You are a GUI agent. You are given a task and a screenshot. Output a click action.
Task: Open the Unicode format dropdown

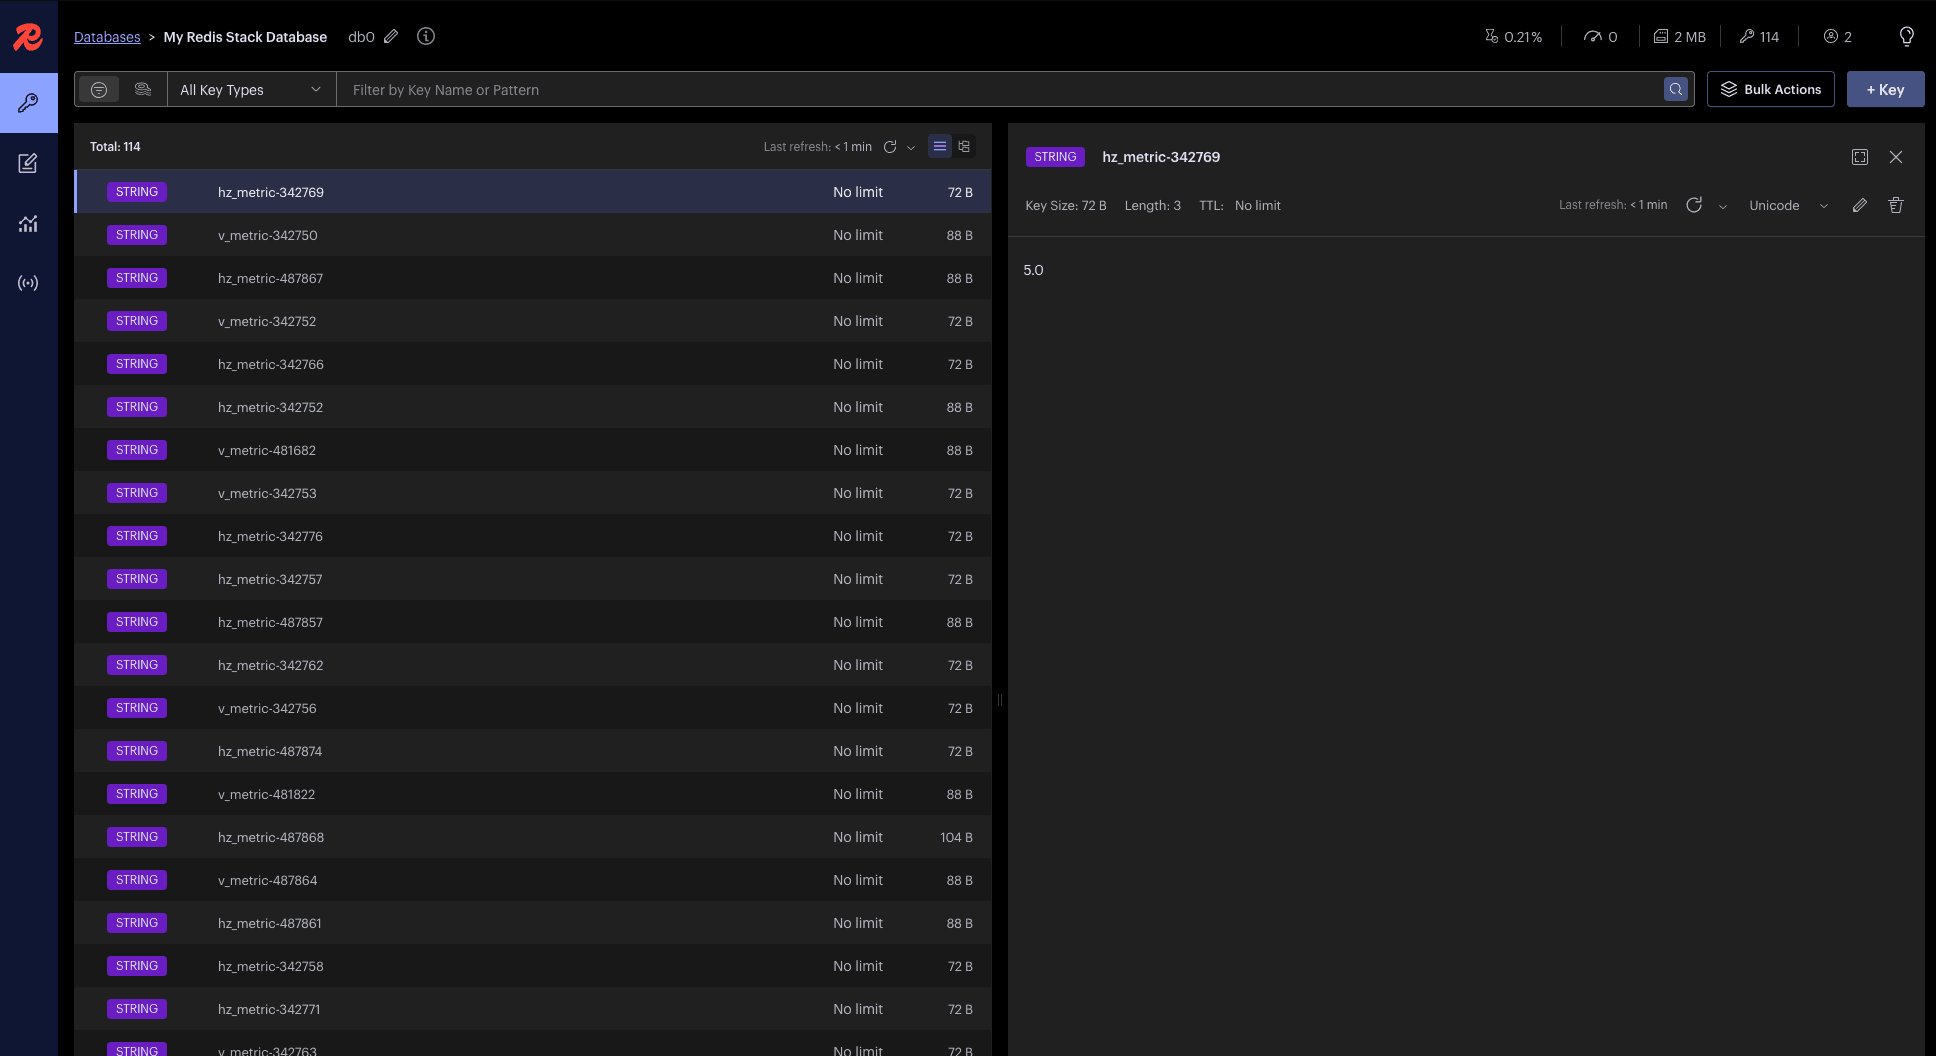(x=1788, y=205)
